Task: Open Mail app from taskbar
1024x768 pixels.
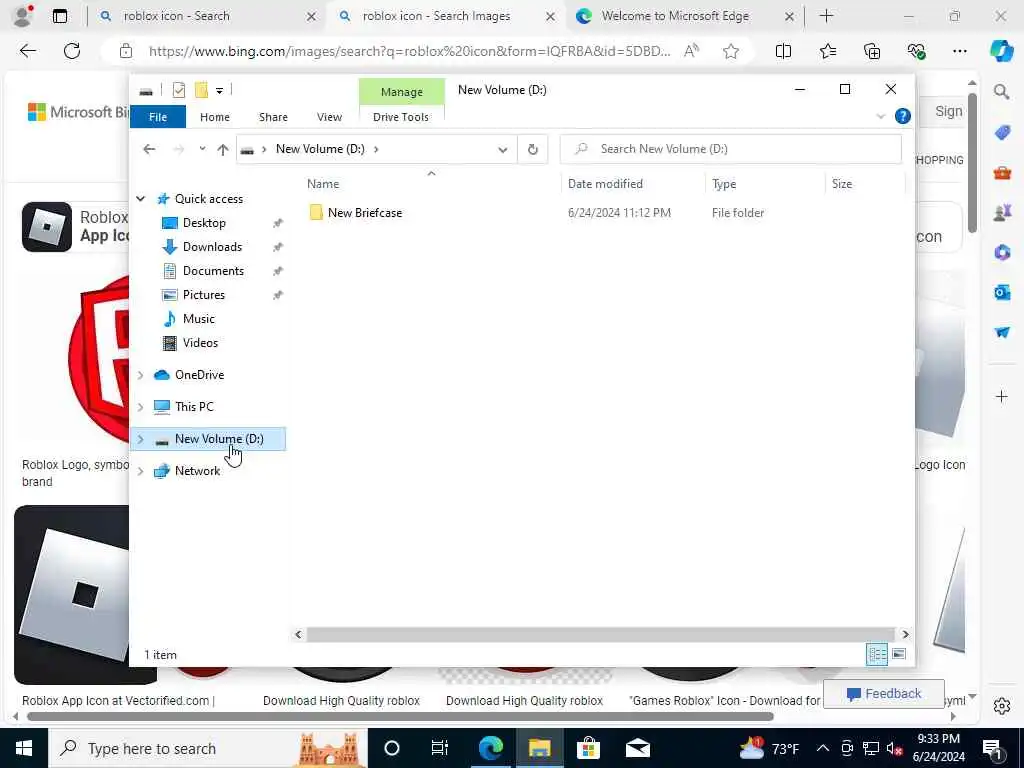Action: 637,748
